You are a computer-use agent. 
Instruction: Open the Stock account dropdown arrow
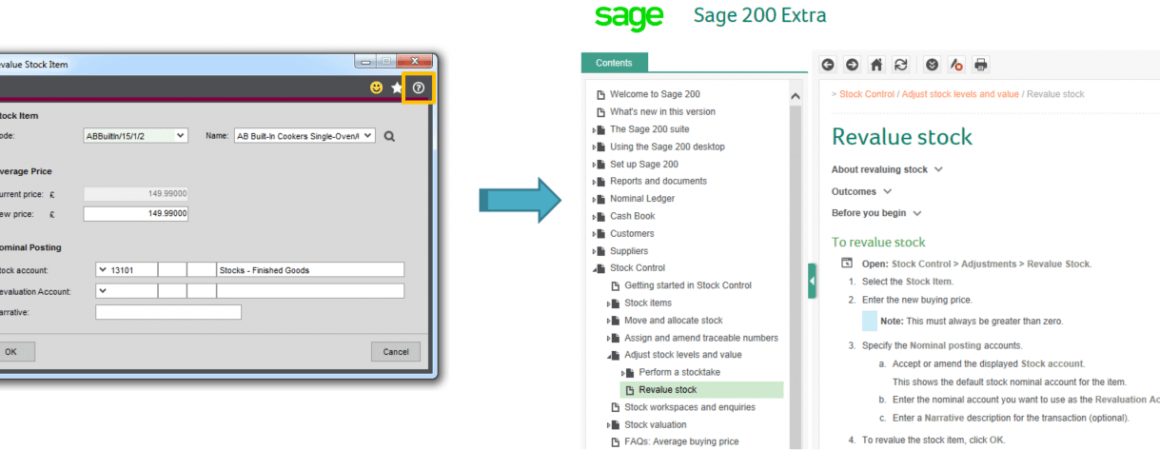(x=103, y=269)
